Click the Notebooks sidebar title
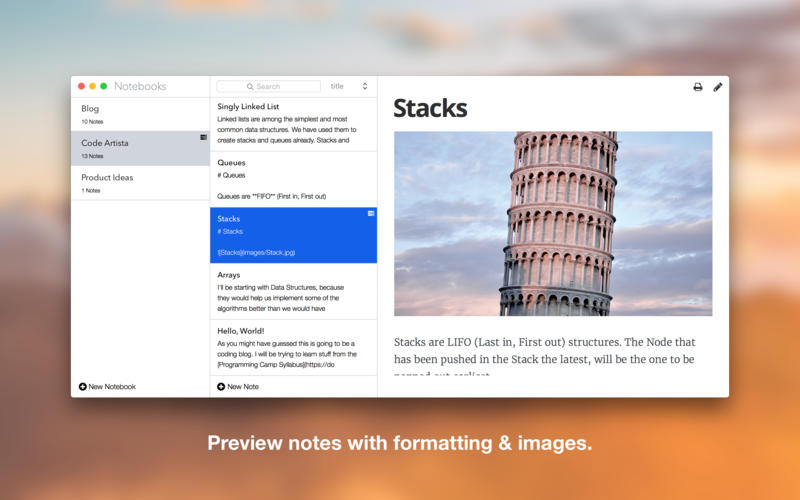This screenshot has height=500, width=800. [x=140, y=86]
